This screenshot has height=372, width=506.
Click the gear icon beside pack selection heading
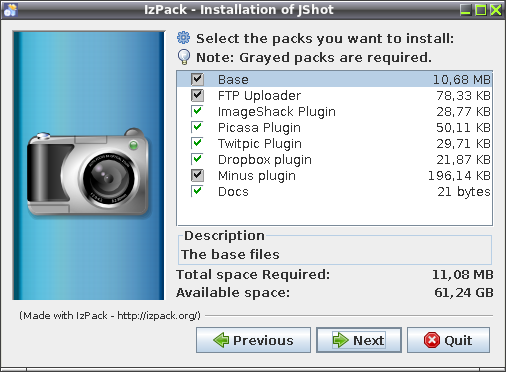click(183, 38)
